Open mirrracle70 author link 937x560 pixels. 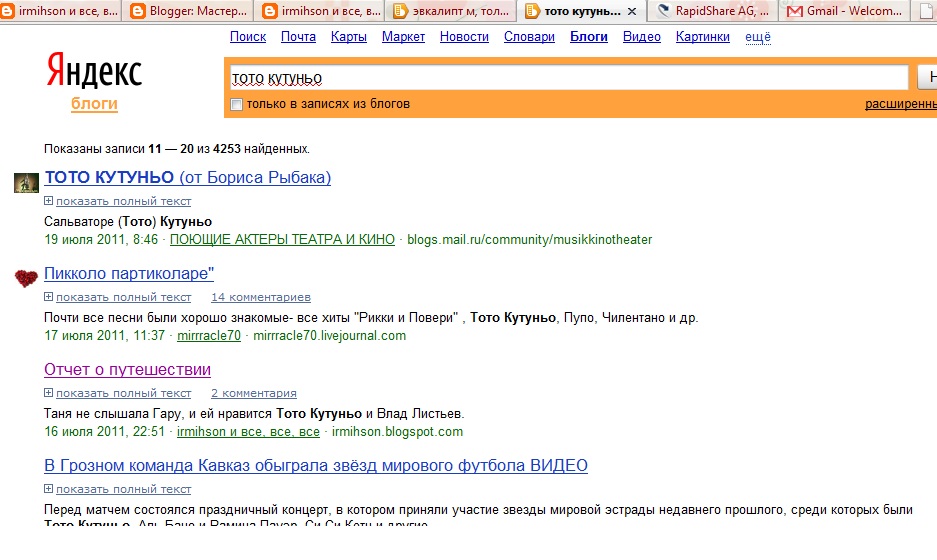(x=209, y=336)
